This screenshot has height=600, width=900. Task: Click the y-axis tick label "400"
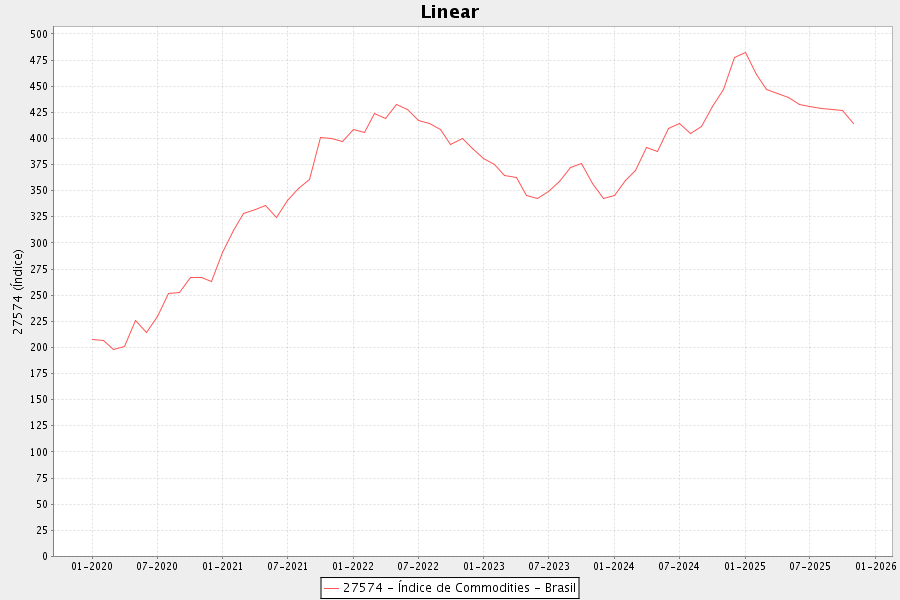[x=38, y=138]
